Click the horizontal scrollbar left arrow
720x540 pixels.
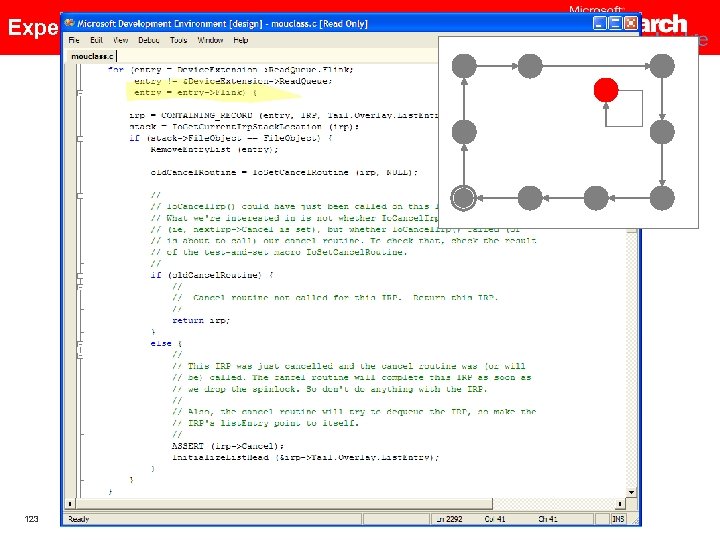pos(69,504)
